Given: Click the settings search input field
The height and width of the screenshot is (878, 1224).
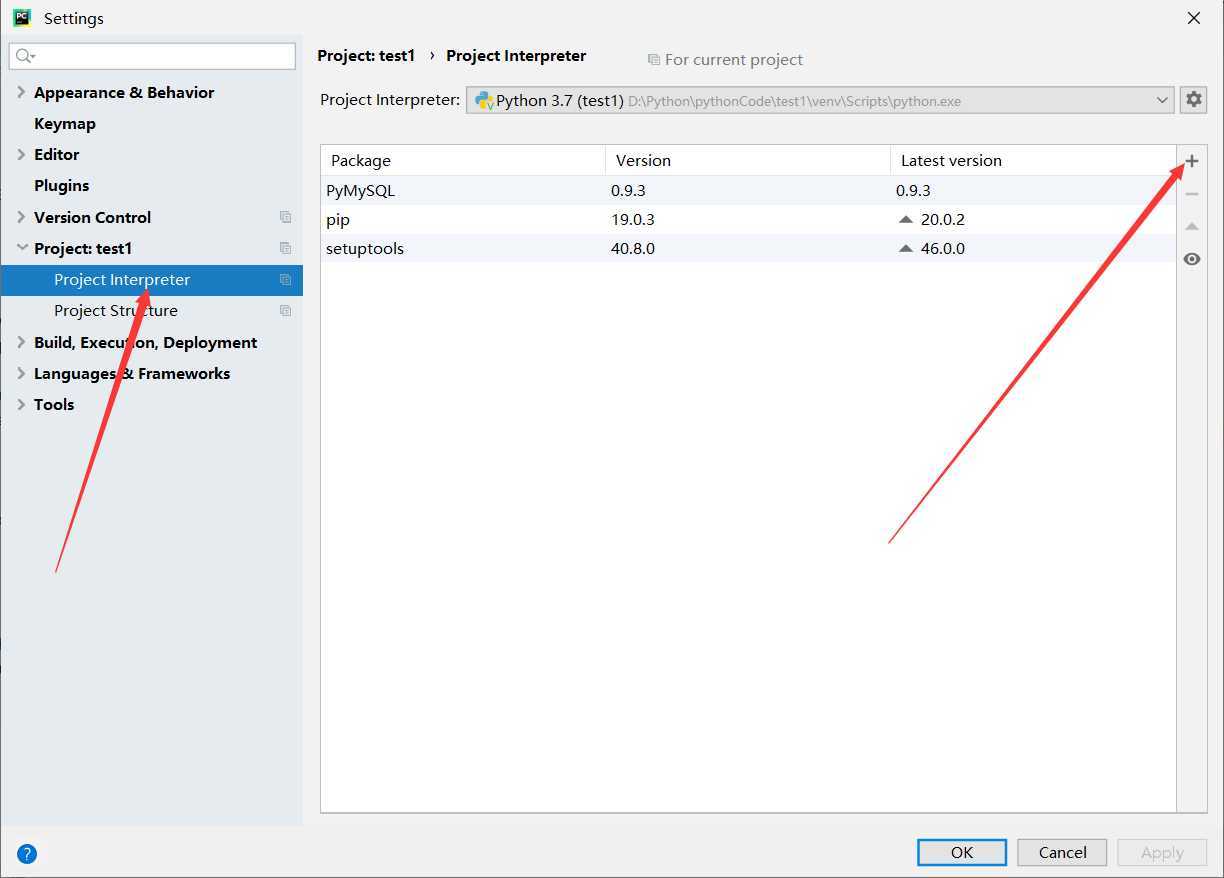Looking at the screenshot, I should point(152,56).
